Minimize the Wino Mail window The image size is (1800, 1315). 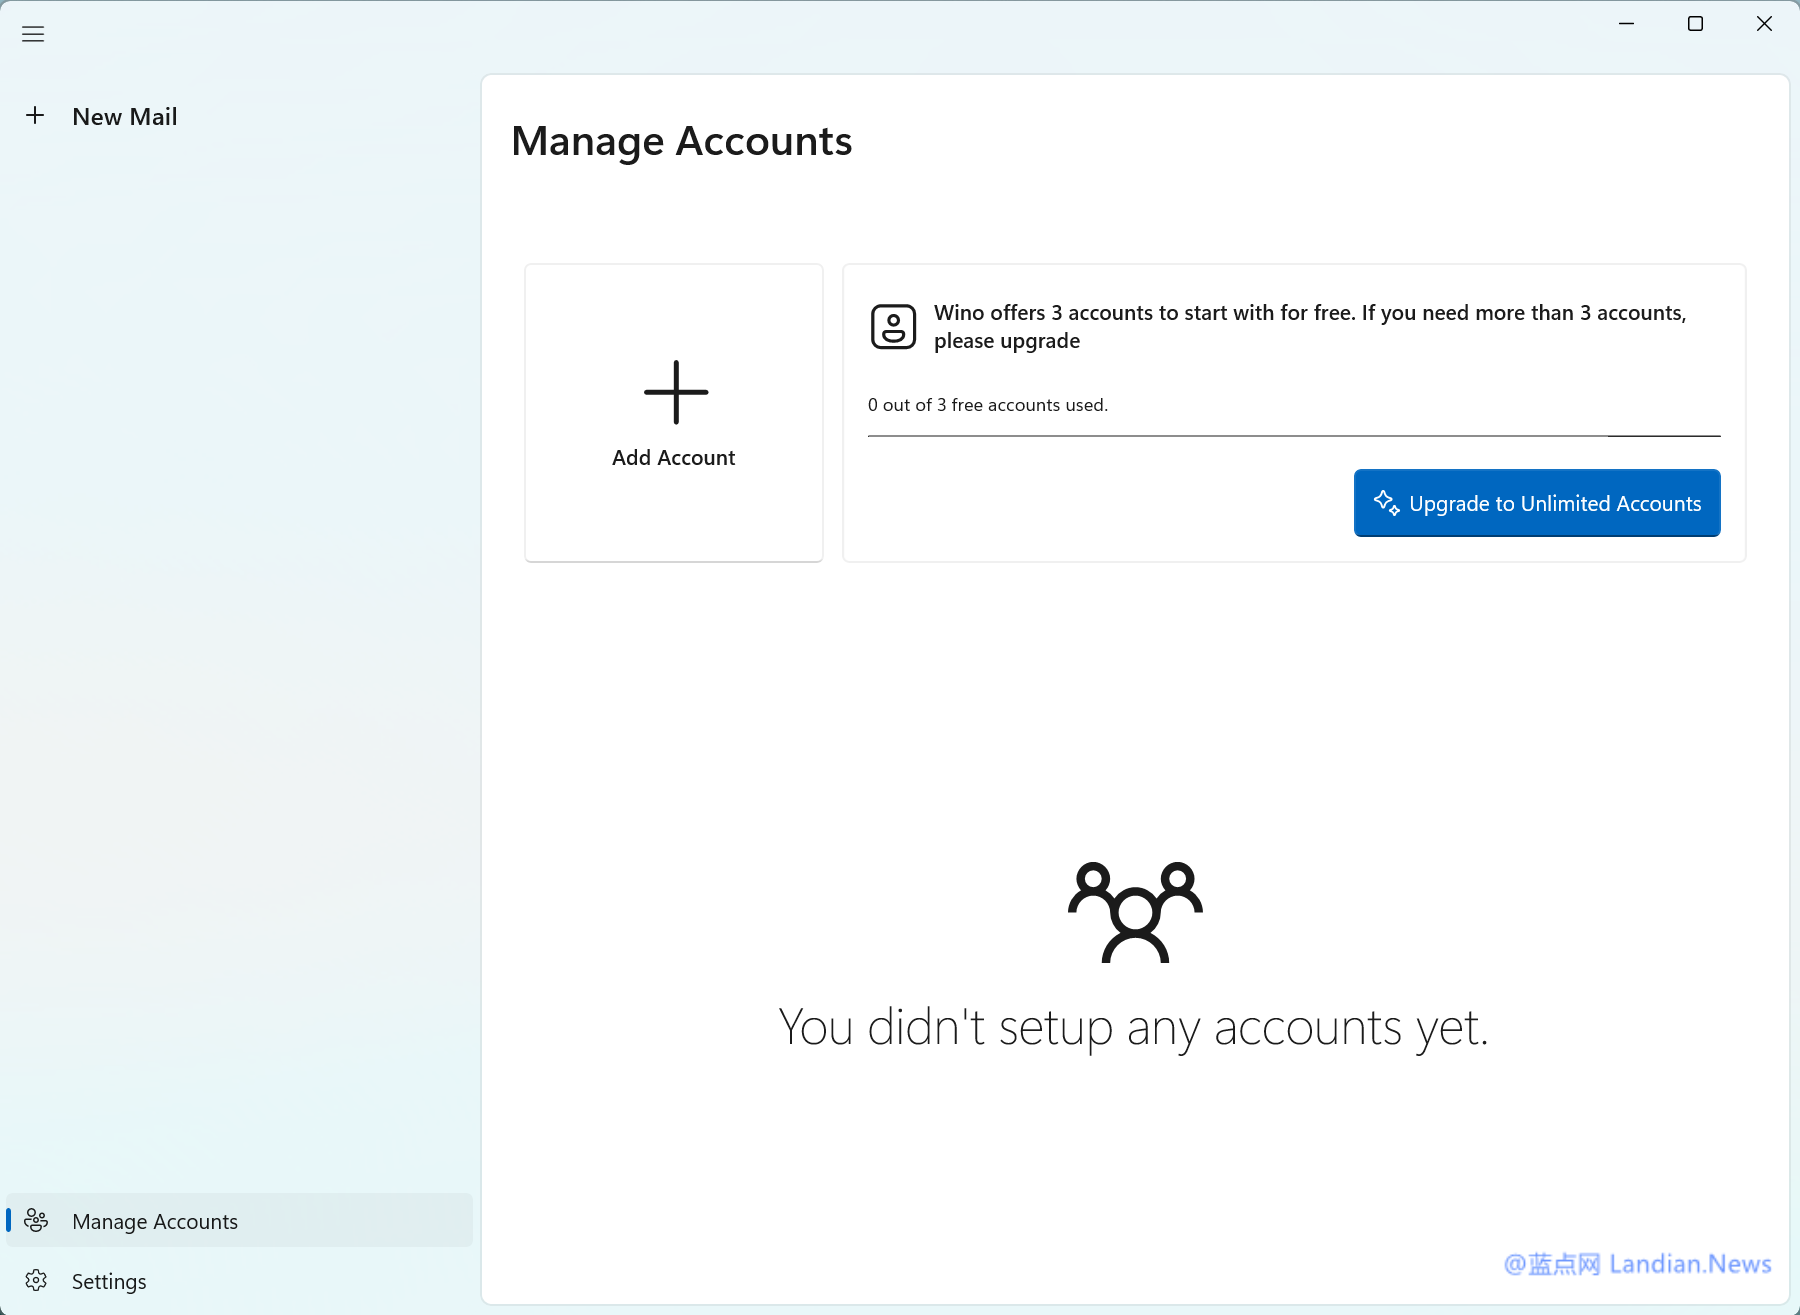coord(1627,24)
